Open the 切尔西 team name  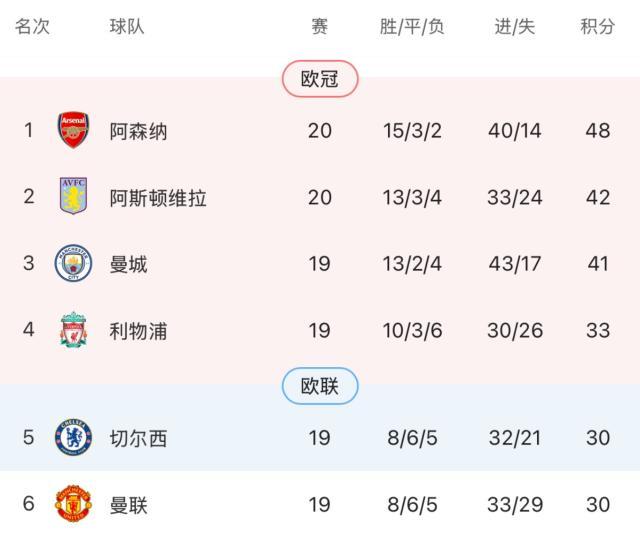tap(139, 438)
